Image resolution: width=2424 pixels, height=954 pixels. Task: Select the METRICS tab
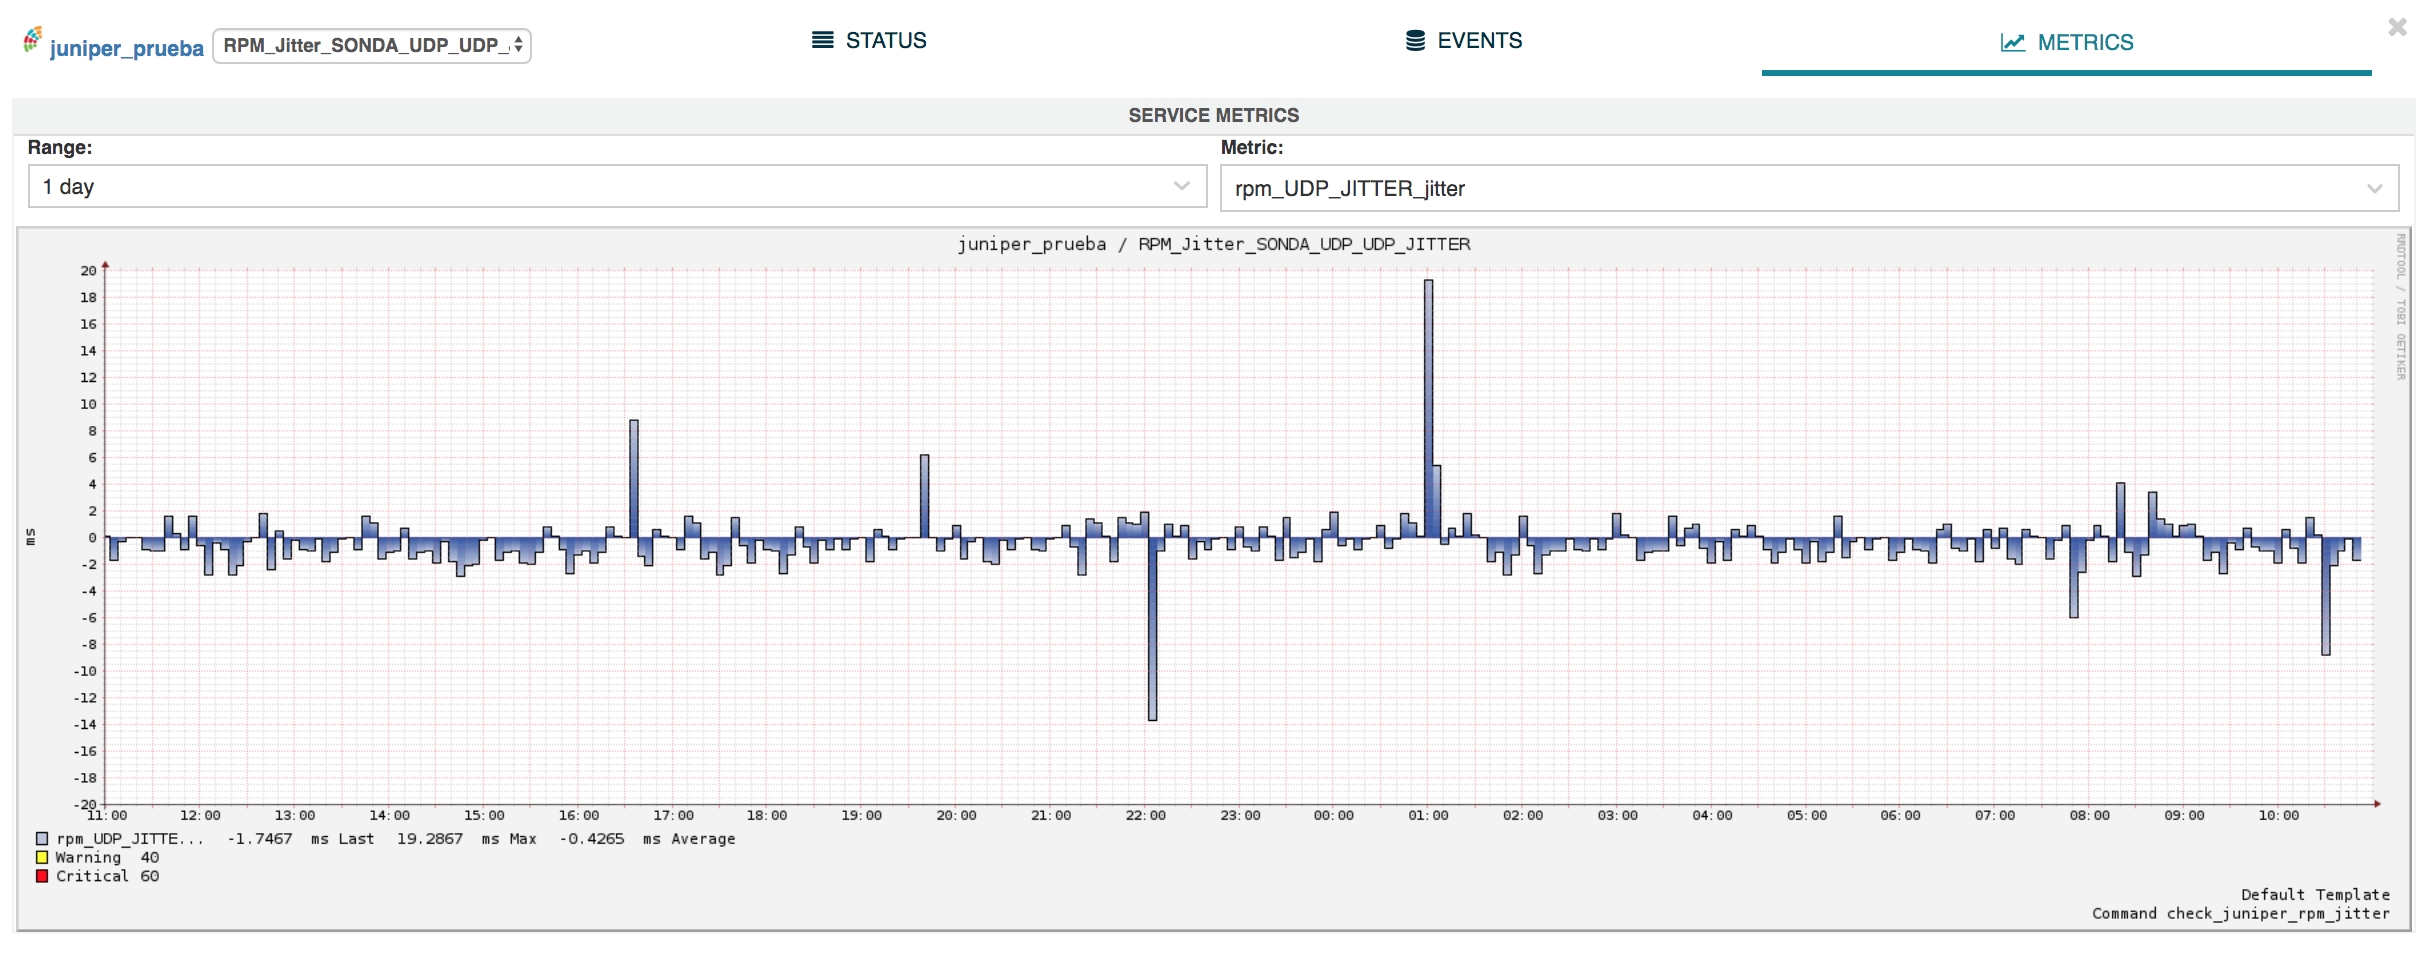click(2067, 43)
